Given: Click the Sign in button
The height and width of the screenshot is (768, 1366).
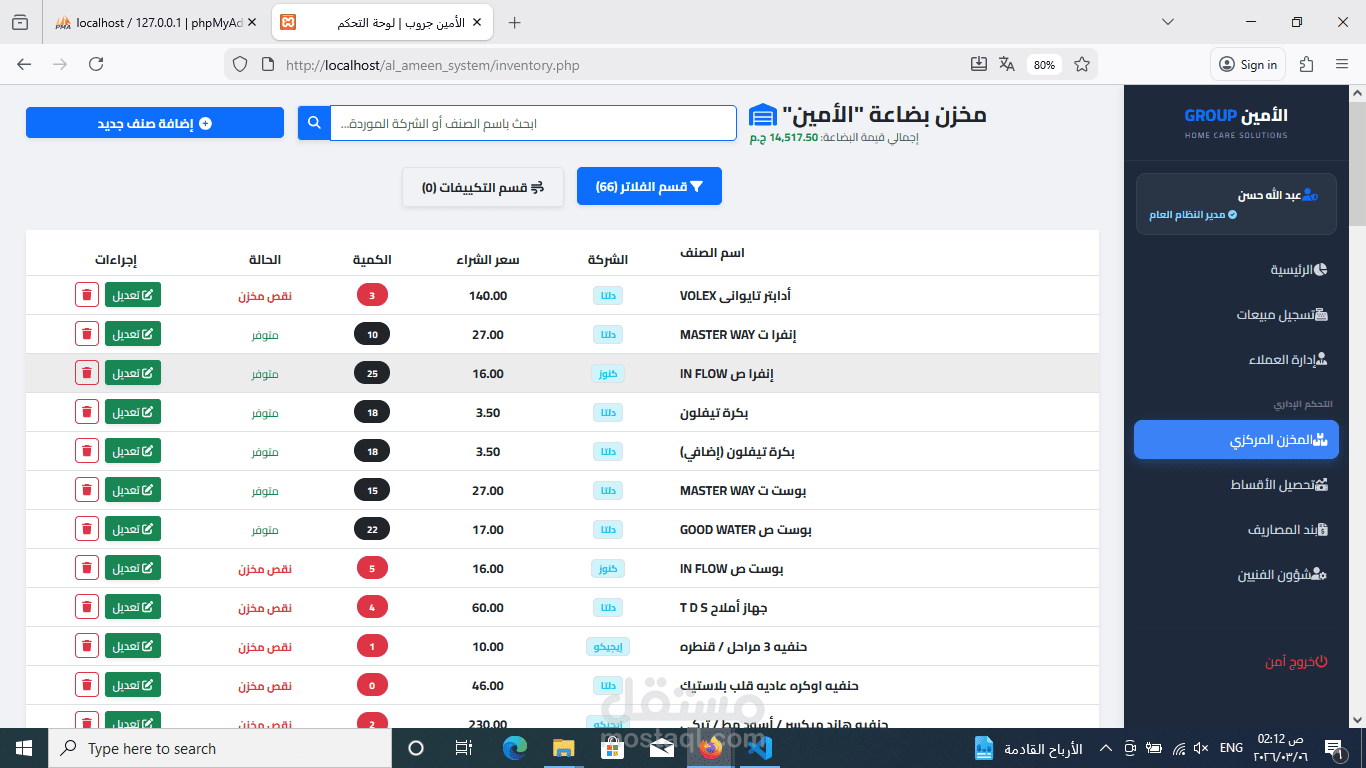Looking at the screenshot, I should click(1247, 64).
